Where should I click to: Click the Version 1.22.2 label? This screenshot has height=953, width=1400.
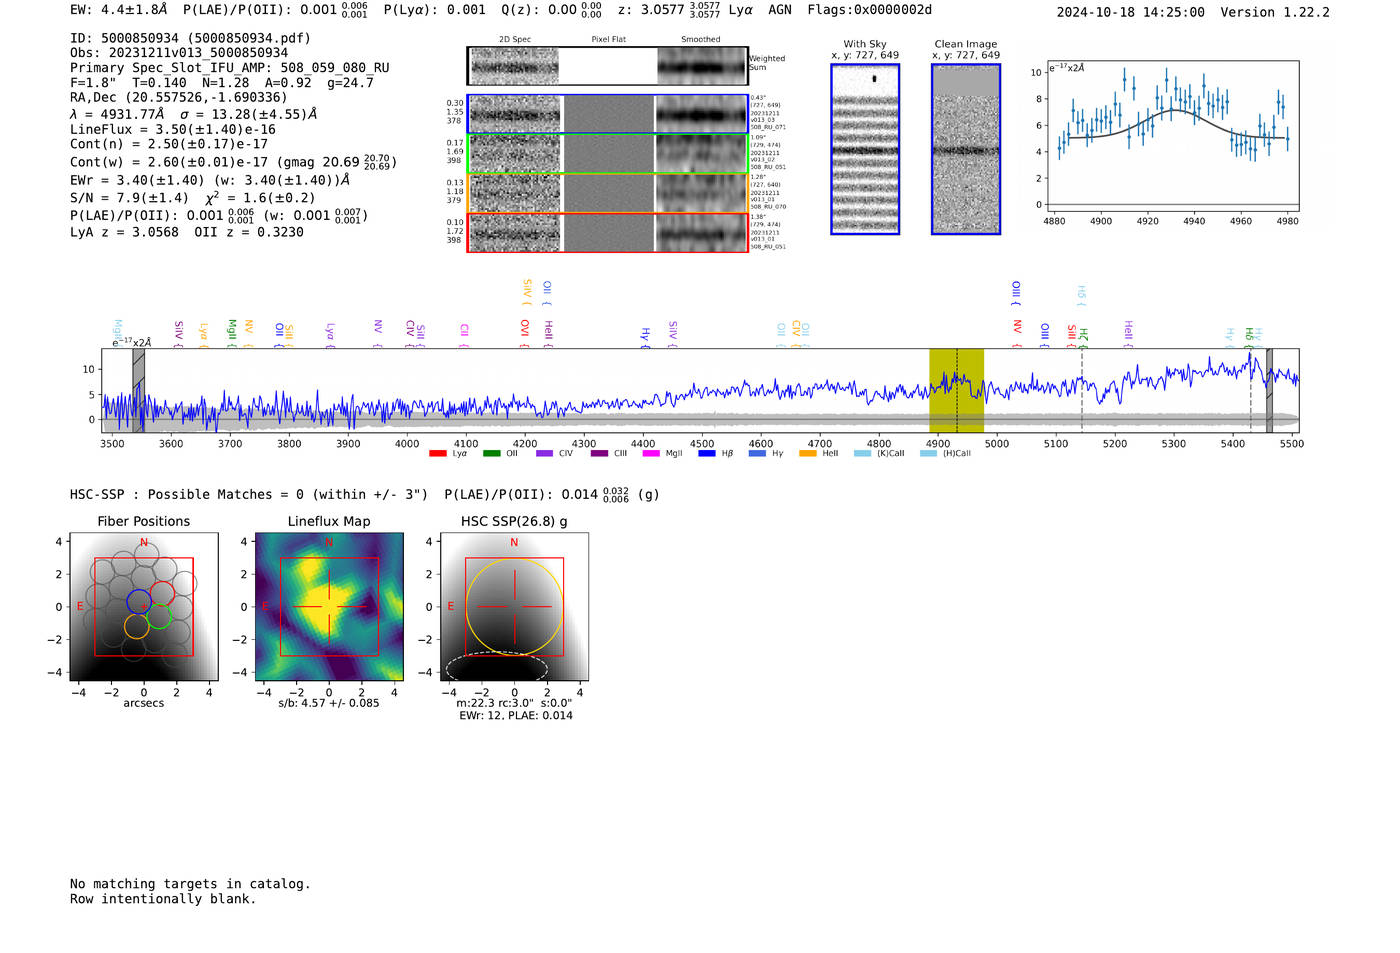1275,12
